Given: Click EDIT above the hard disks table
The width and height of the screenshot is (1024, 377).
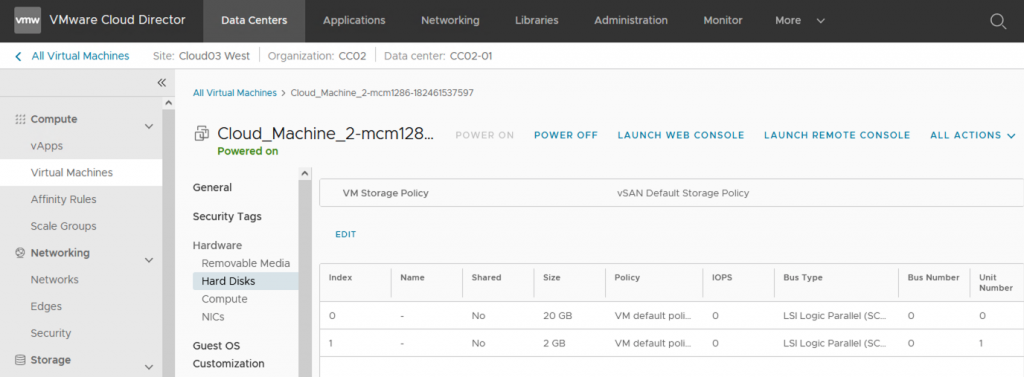Looking at the screenshot, I should click(x=345, y=234).
